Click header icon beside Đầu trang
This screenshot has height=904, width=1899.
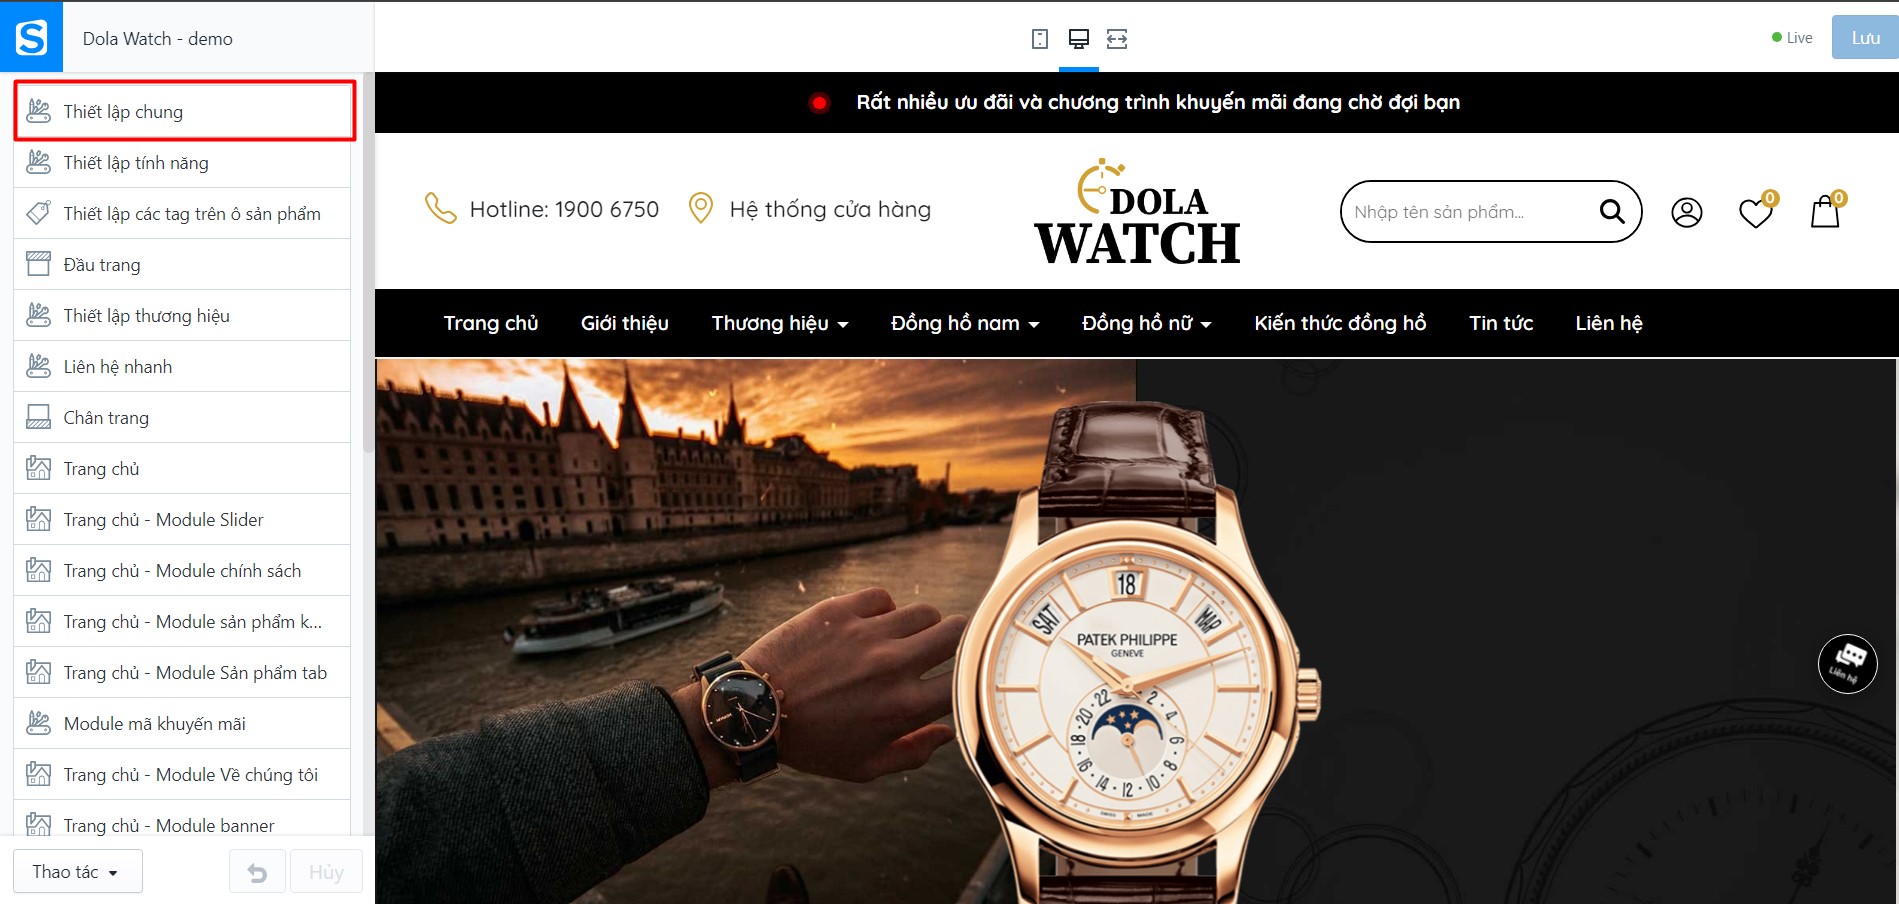click(x=38, y=264)
